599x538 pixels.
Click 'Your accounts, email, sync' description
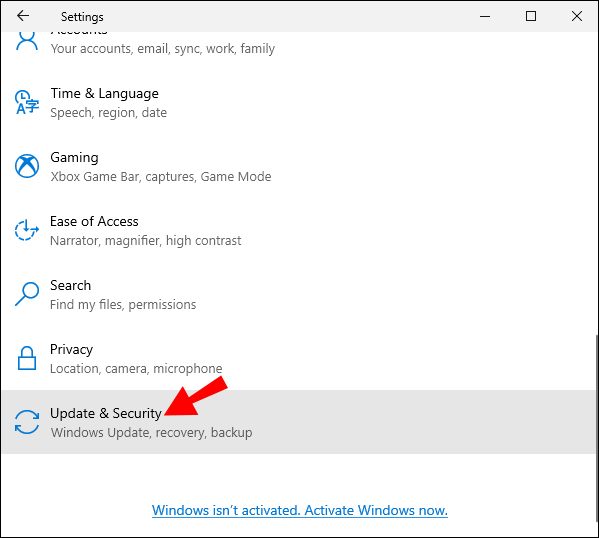click(163, 49)
